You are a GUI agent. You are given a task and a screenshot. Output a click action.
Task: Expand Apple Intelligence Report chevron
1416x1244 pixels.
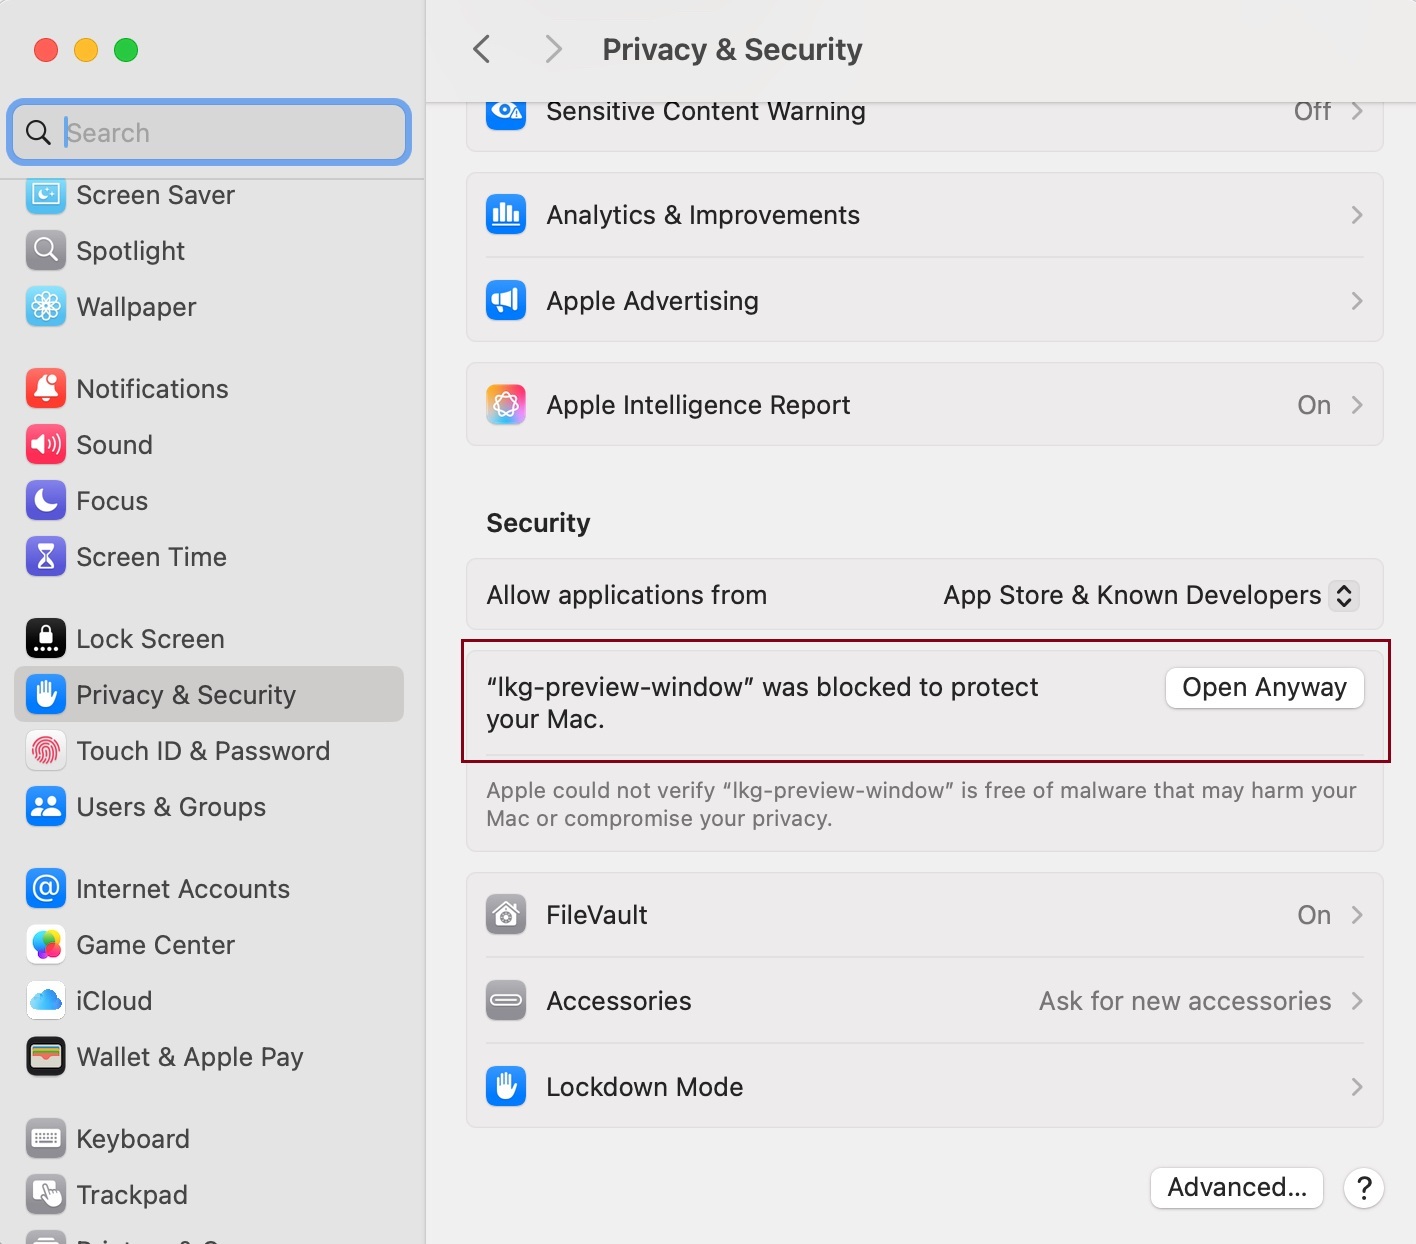[1357, 405]
